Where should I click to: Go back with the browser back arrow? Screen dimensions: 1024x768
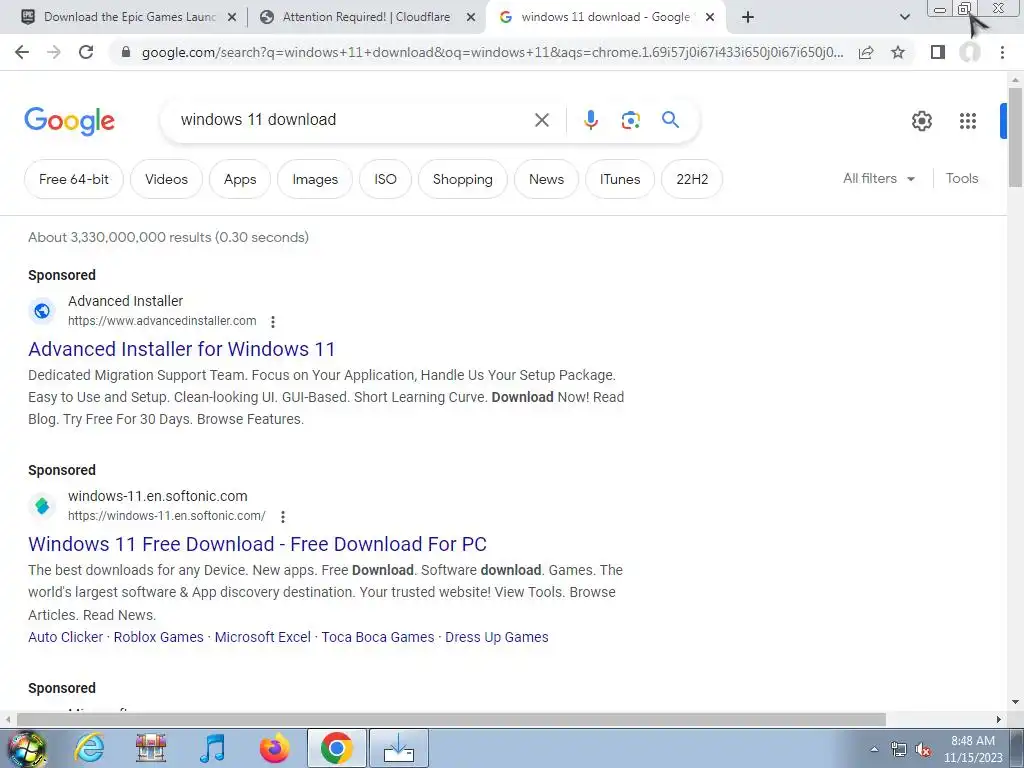[x=22, y=52]
